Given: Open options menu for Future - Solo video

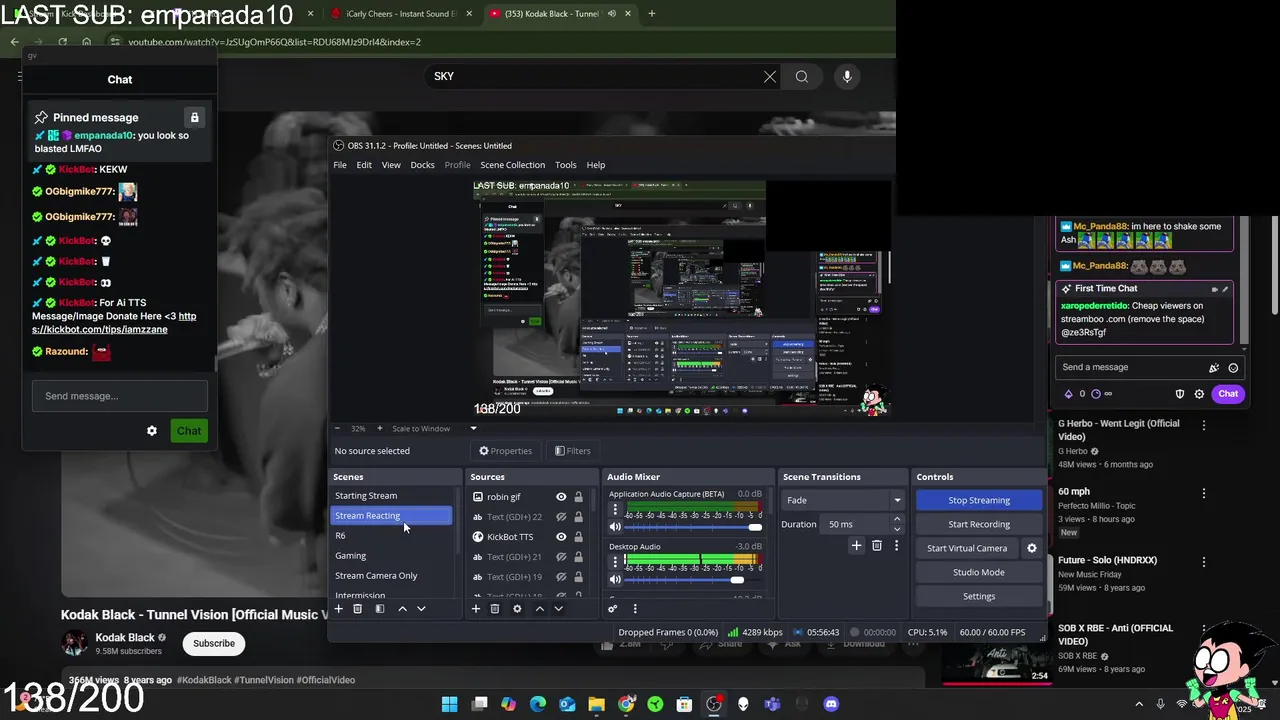Looking at the screenshot, I should (x=1204, y=561).
